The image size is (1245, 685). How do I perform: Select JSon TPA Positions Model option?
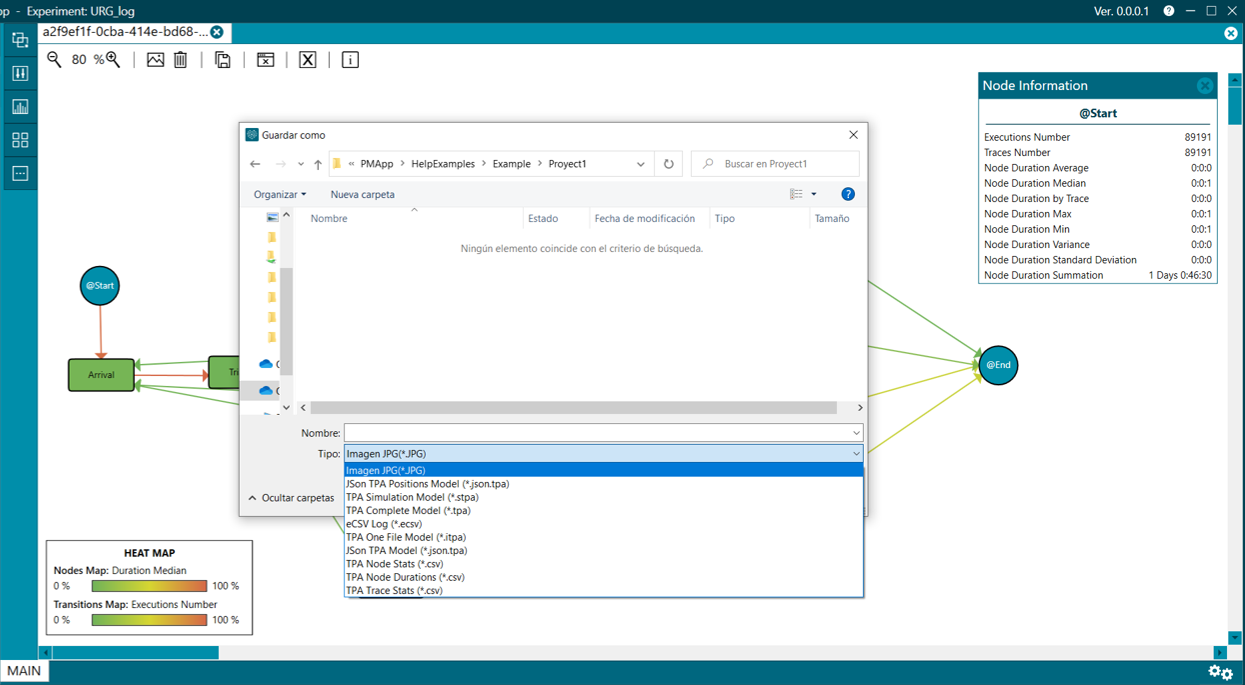tap(603, 484)
